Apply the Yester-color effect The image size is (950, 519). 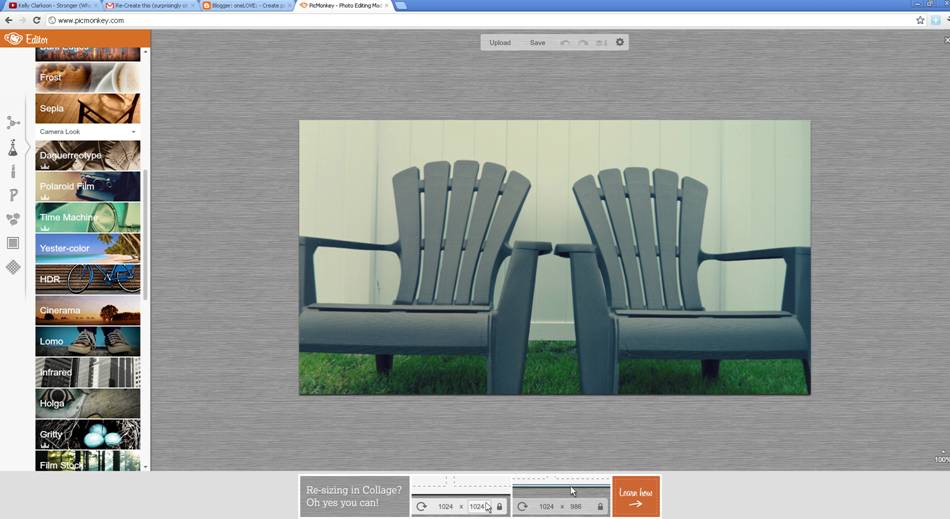point(88,248)
